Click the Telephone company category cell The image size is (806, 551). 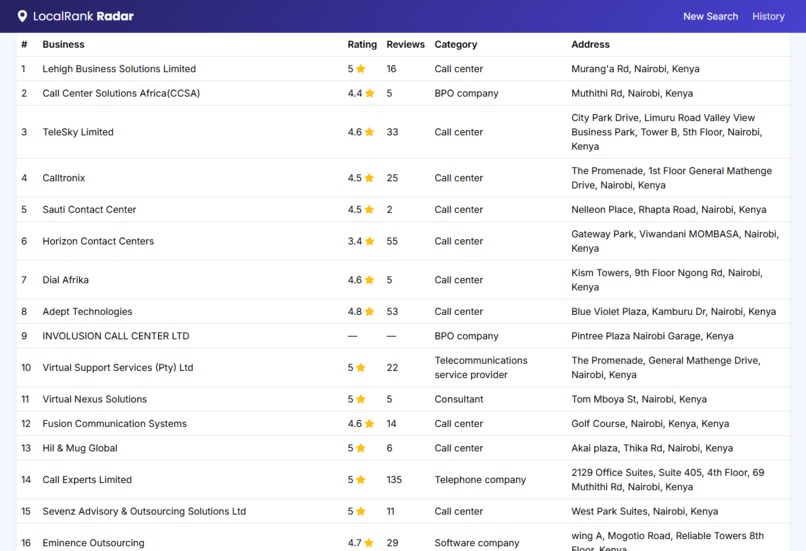coord(480,480)
